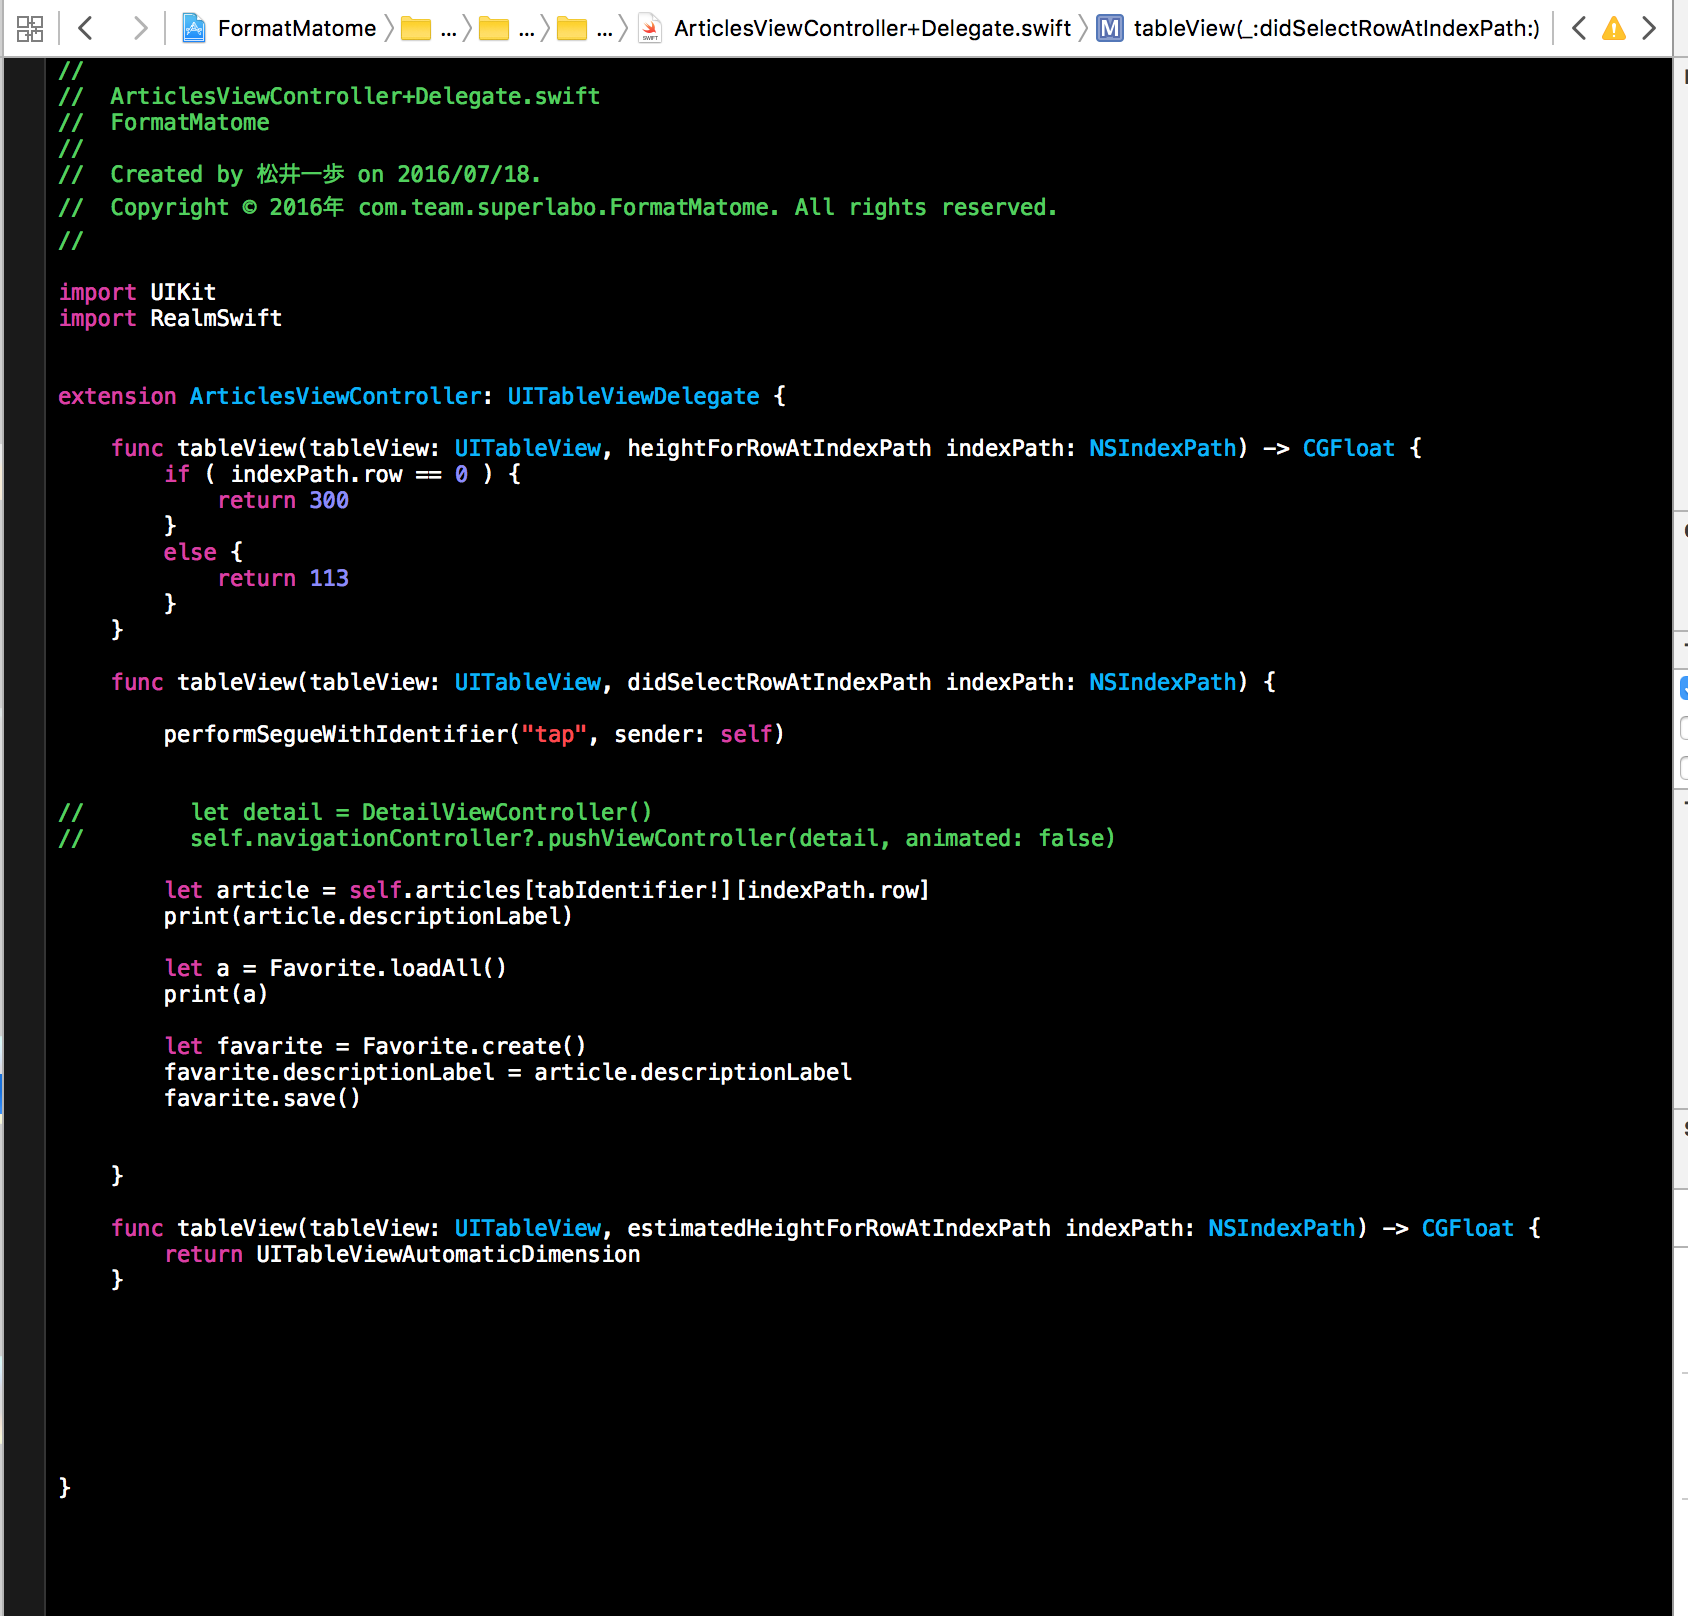Open the Related Items grid menu
Image resolution: width=1688 pixels, height=1616 pixels.
tap(30, 28)
